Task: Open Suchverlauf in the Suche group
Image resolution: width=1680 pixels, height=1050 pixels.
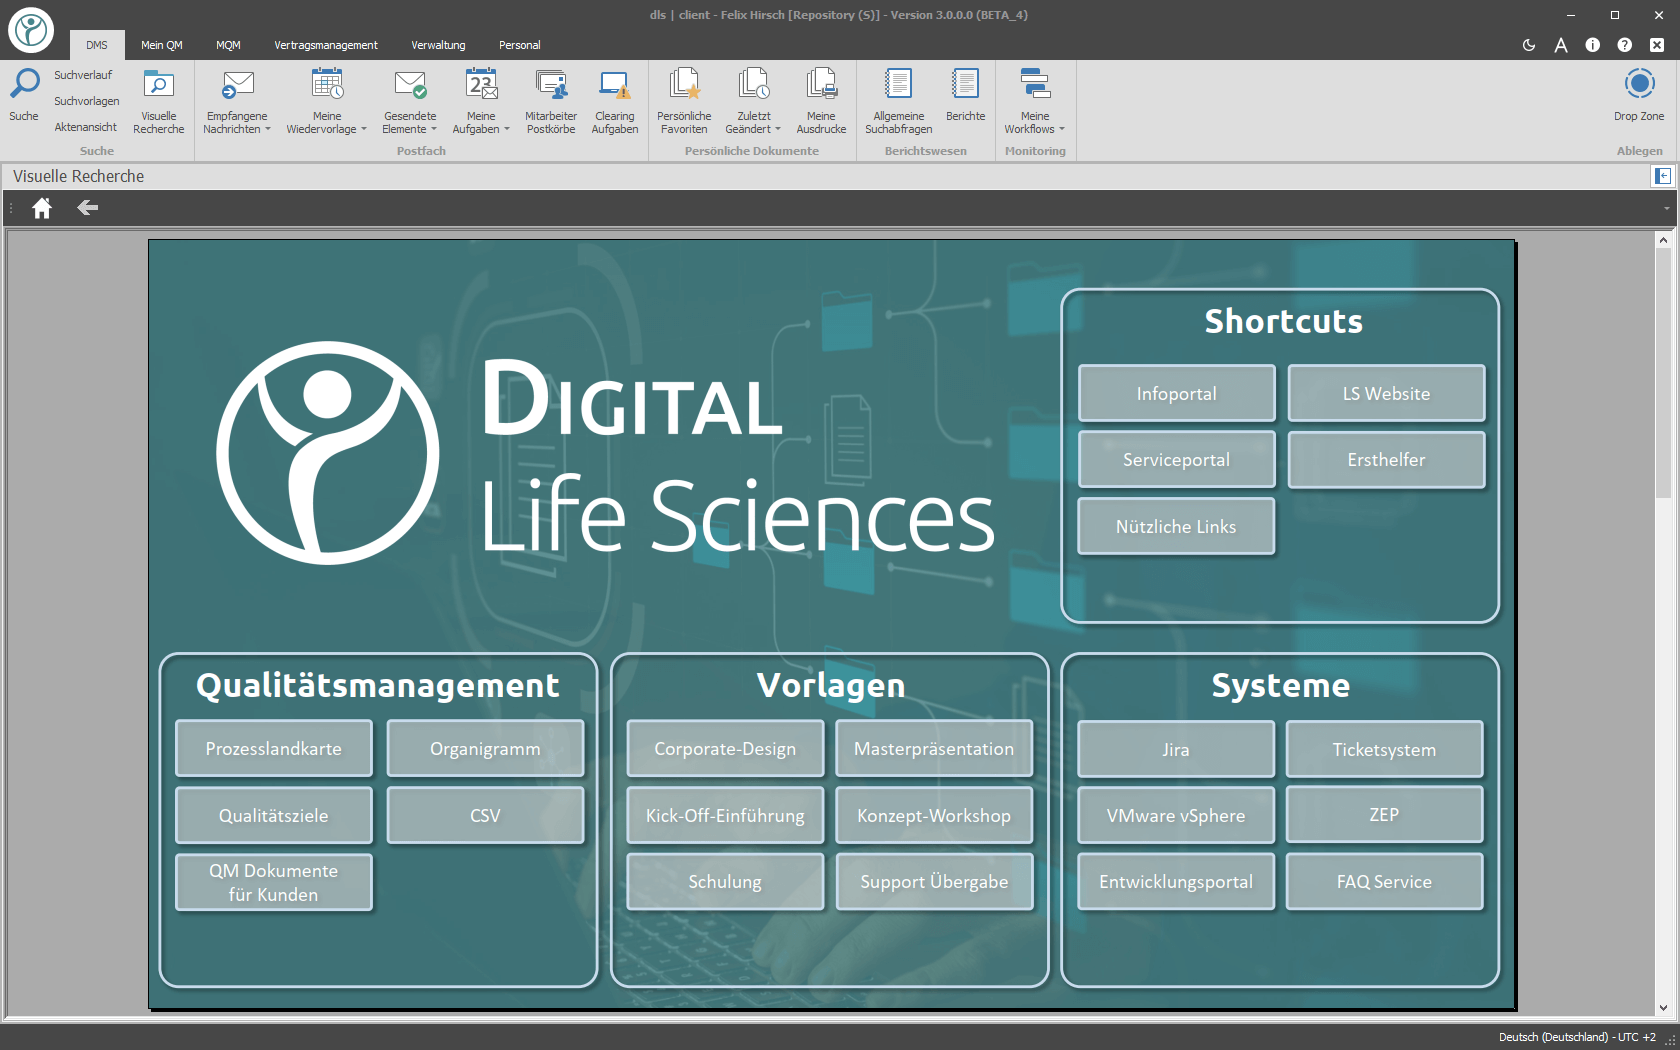Action: pyautogui.click(x=83, y=75)
